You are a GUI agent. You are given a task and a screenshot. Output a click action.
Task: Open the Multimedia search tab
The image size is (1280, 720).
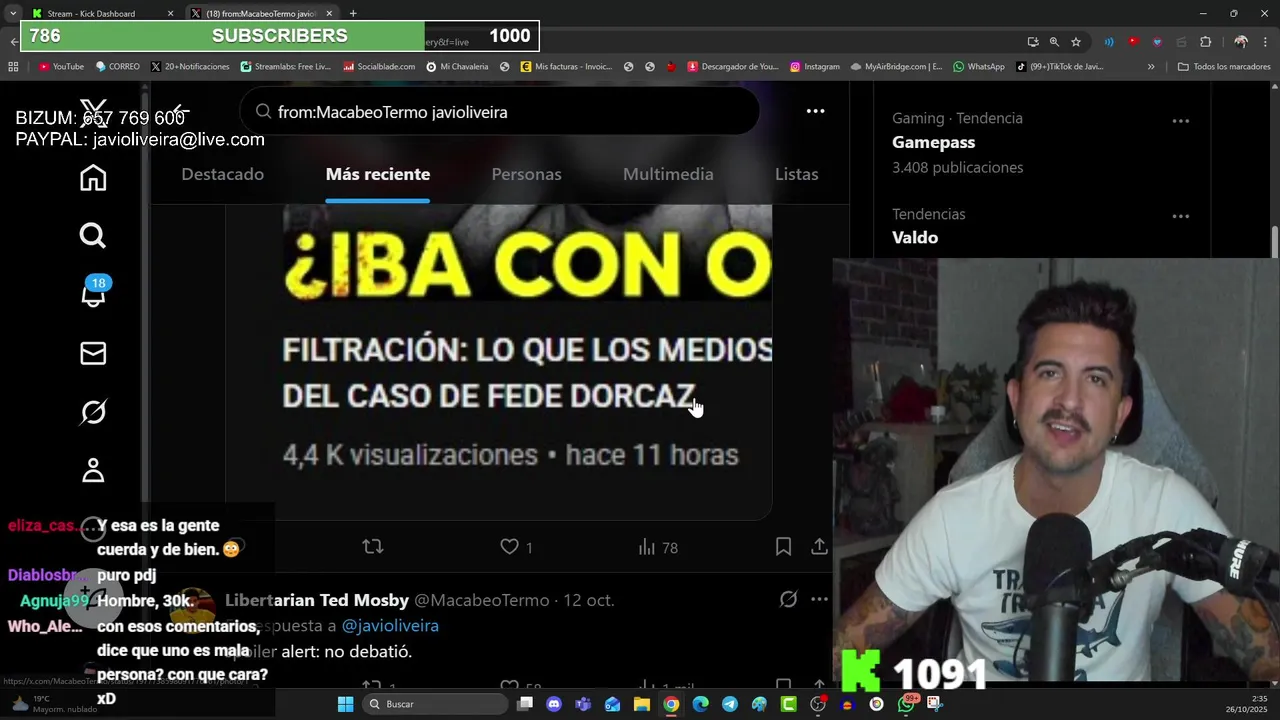pos(668,174)
